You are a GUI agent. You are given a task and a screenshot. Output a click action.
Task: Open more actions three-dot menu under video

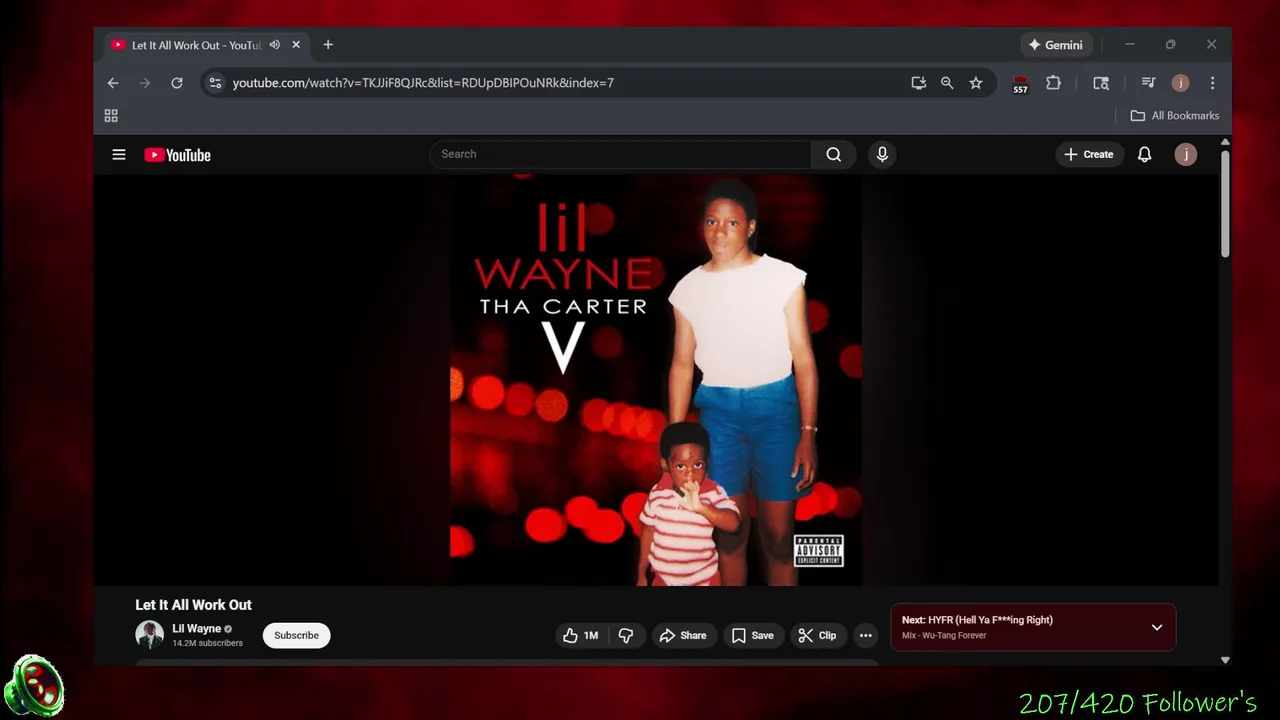coord(866,635)
